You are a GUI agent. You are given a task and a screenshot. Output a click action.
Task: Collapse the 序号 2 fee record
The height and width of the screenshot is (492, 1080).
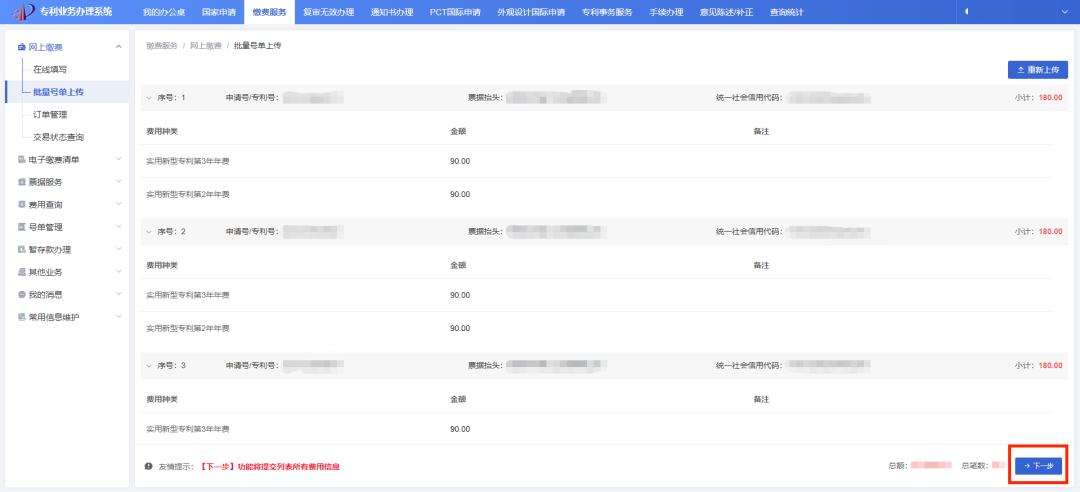(x=150, y=232)
